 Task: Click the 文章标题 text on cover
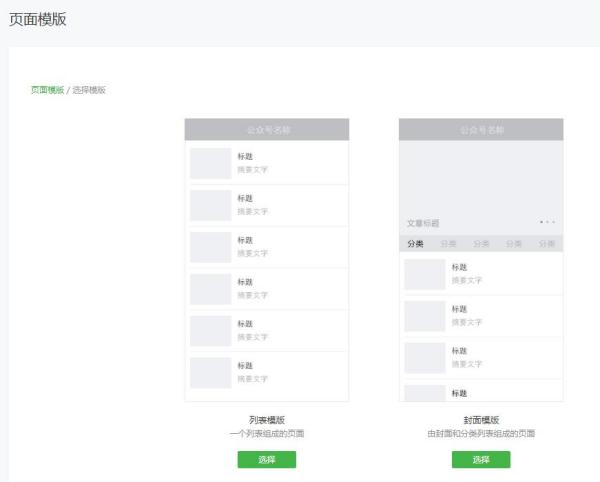423,223
